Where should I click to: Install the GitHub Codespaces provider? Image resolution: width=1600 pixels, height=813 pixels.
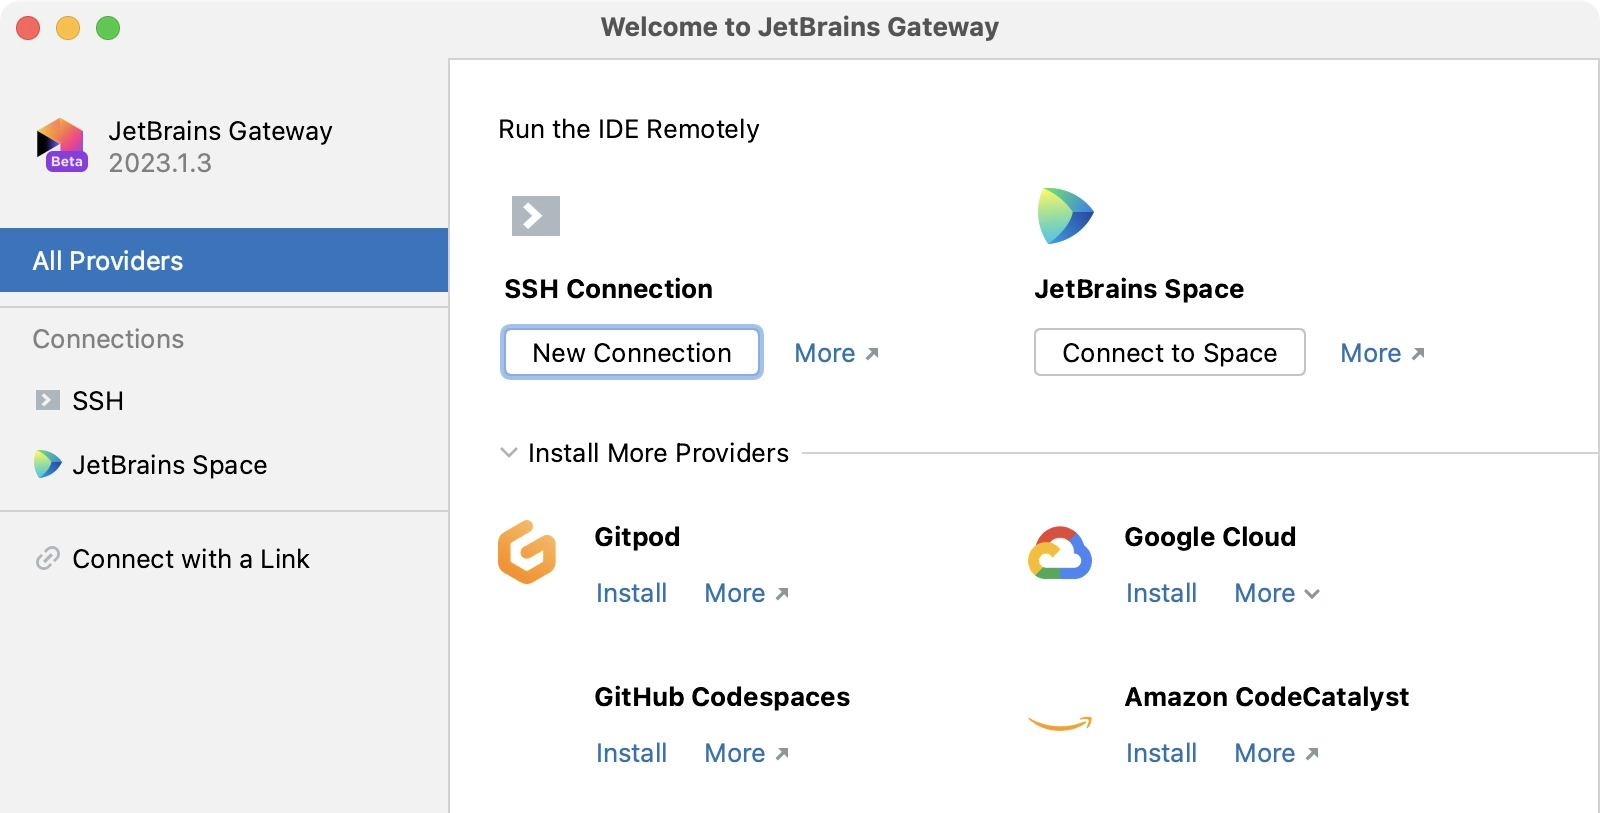(x=631, y=753)
